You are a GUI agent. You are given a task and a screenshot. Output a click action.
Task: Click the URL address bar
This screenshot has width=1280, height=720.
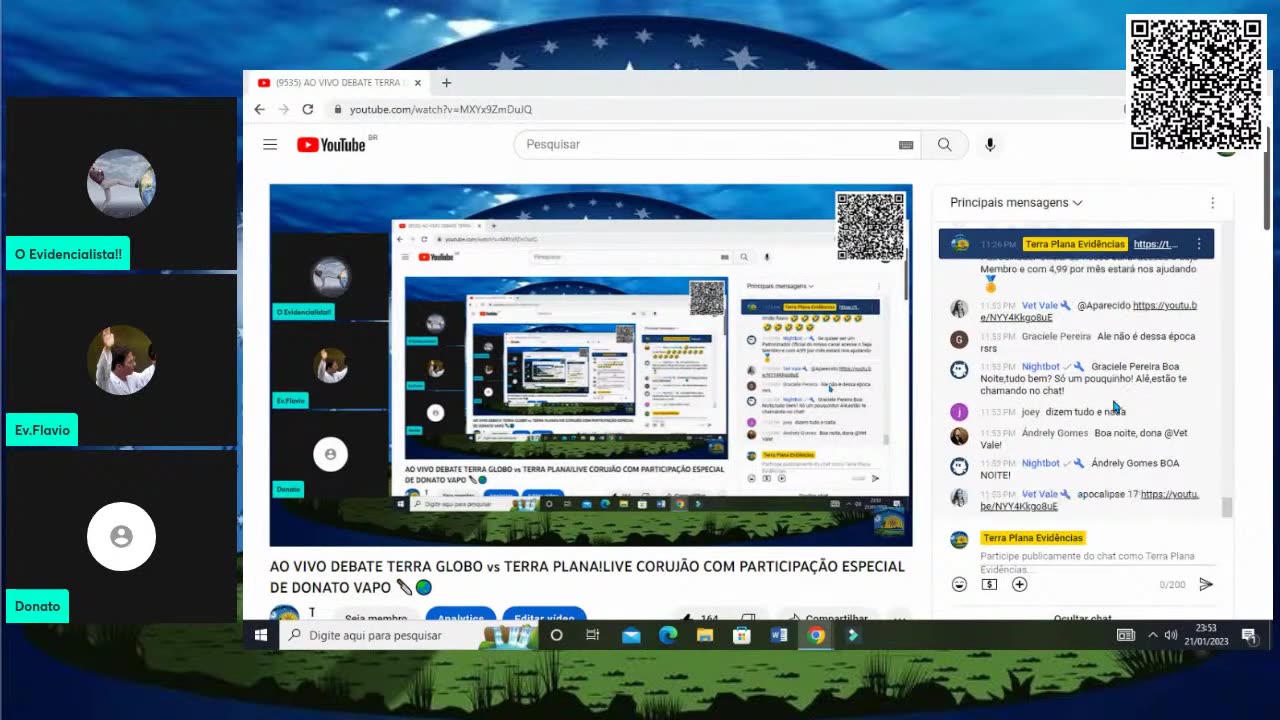tap(720, 109)
